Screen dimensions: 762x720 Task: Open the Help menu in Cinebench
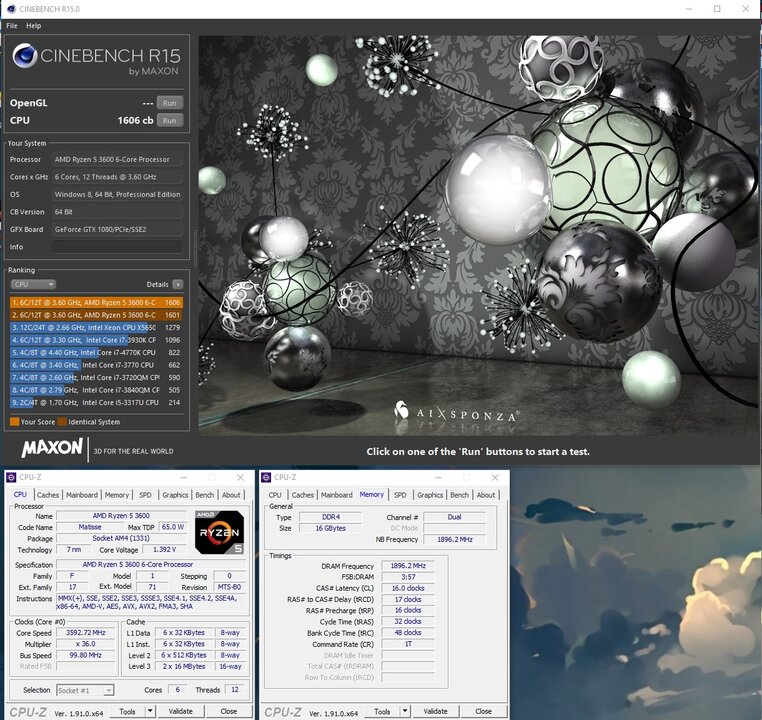point(34,26)
